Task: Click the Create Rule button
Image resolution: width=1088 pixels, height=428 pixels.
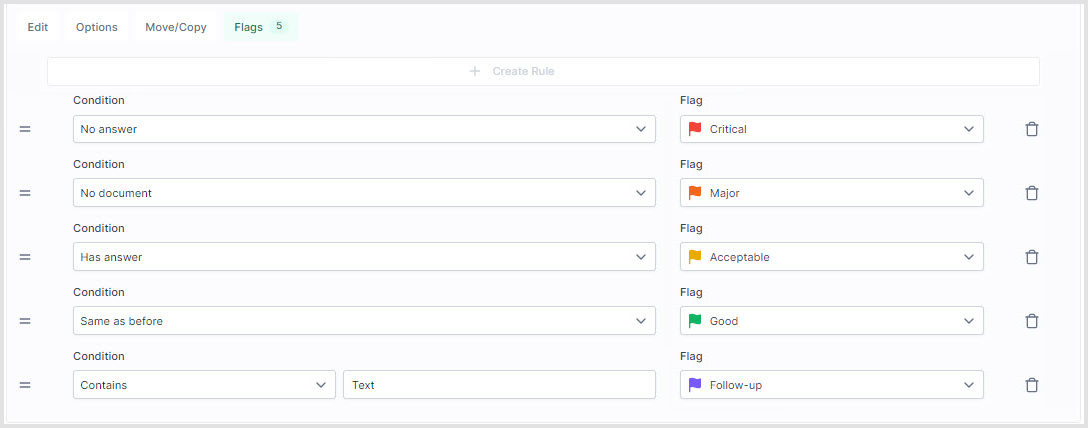Action: pos(543,71)
